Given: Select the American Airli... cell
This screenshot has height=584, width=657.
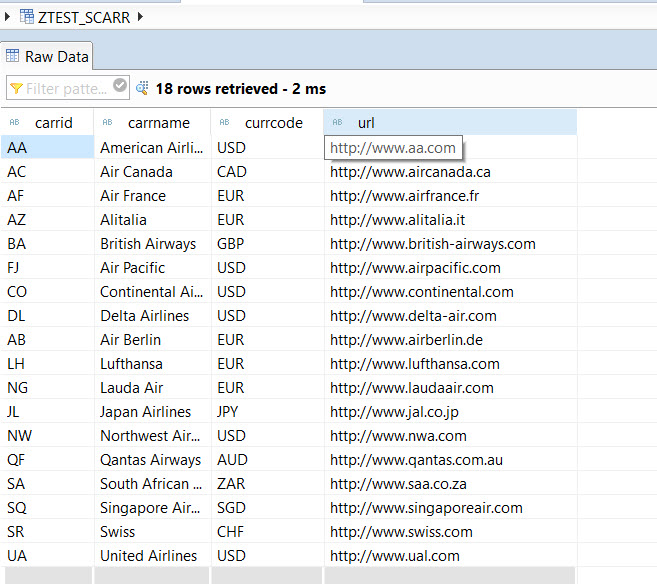Looking at the screenshot, I should 153,147.
